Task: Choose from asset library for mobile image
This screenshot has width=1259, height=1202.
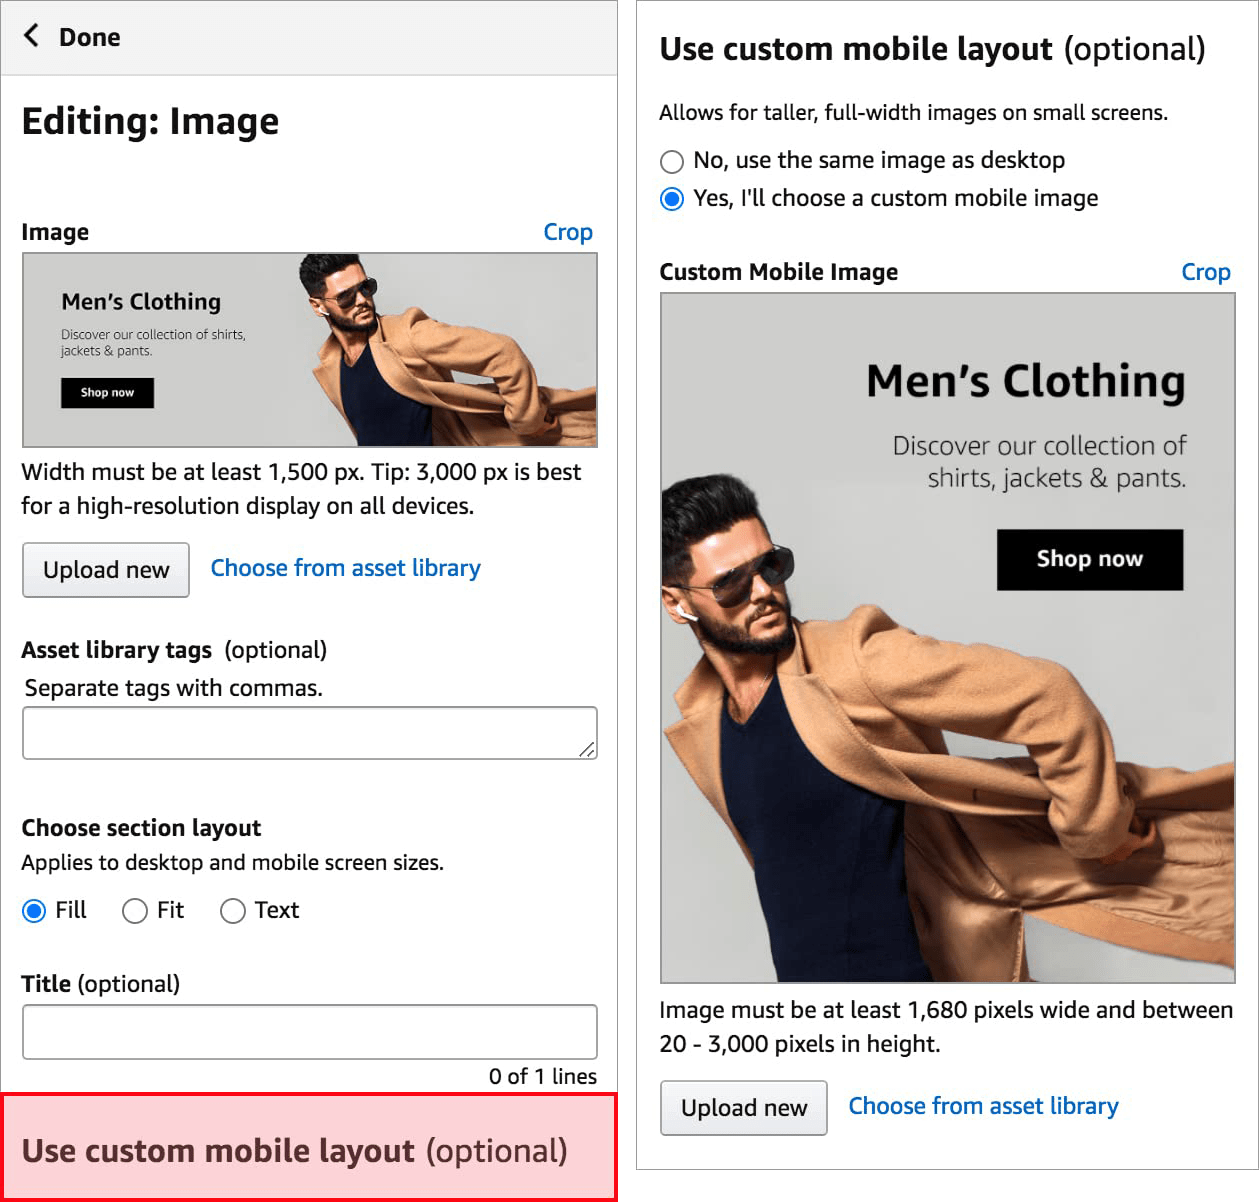Action: [983, 1106]
